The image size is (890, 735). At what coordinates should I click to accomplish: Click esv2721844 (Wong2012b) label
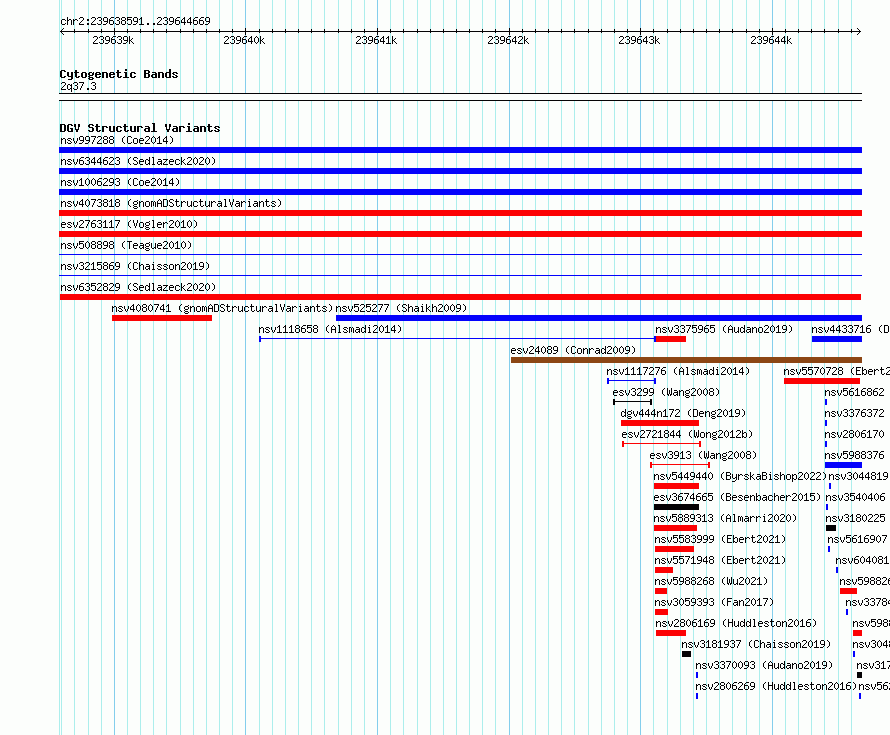click(x=687, y=434)
